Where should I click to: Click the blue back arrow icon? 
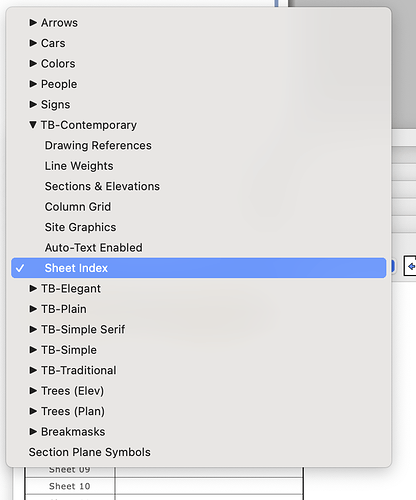[411, 266]
